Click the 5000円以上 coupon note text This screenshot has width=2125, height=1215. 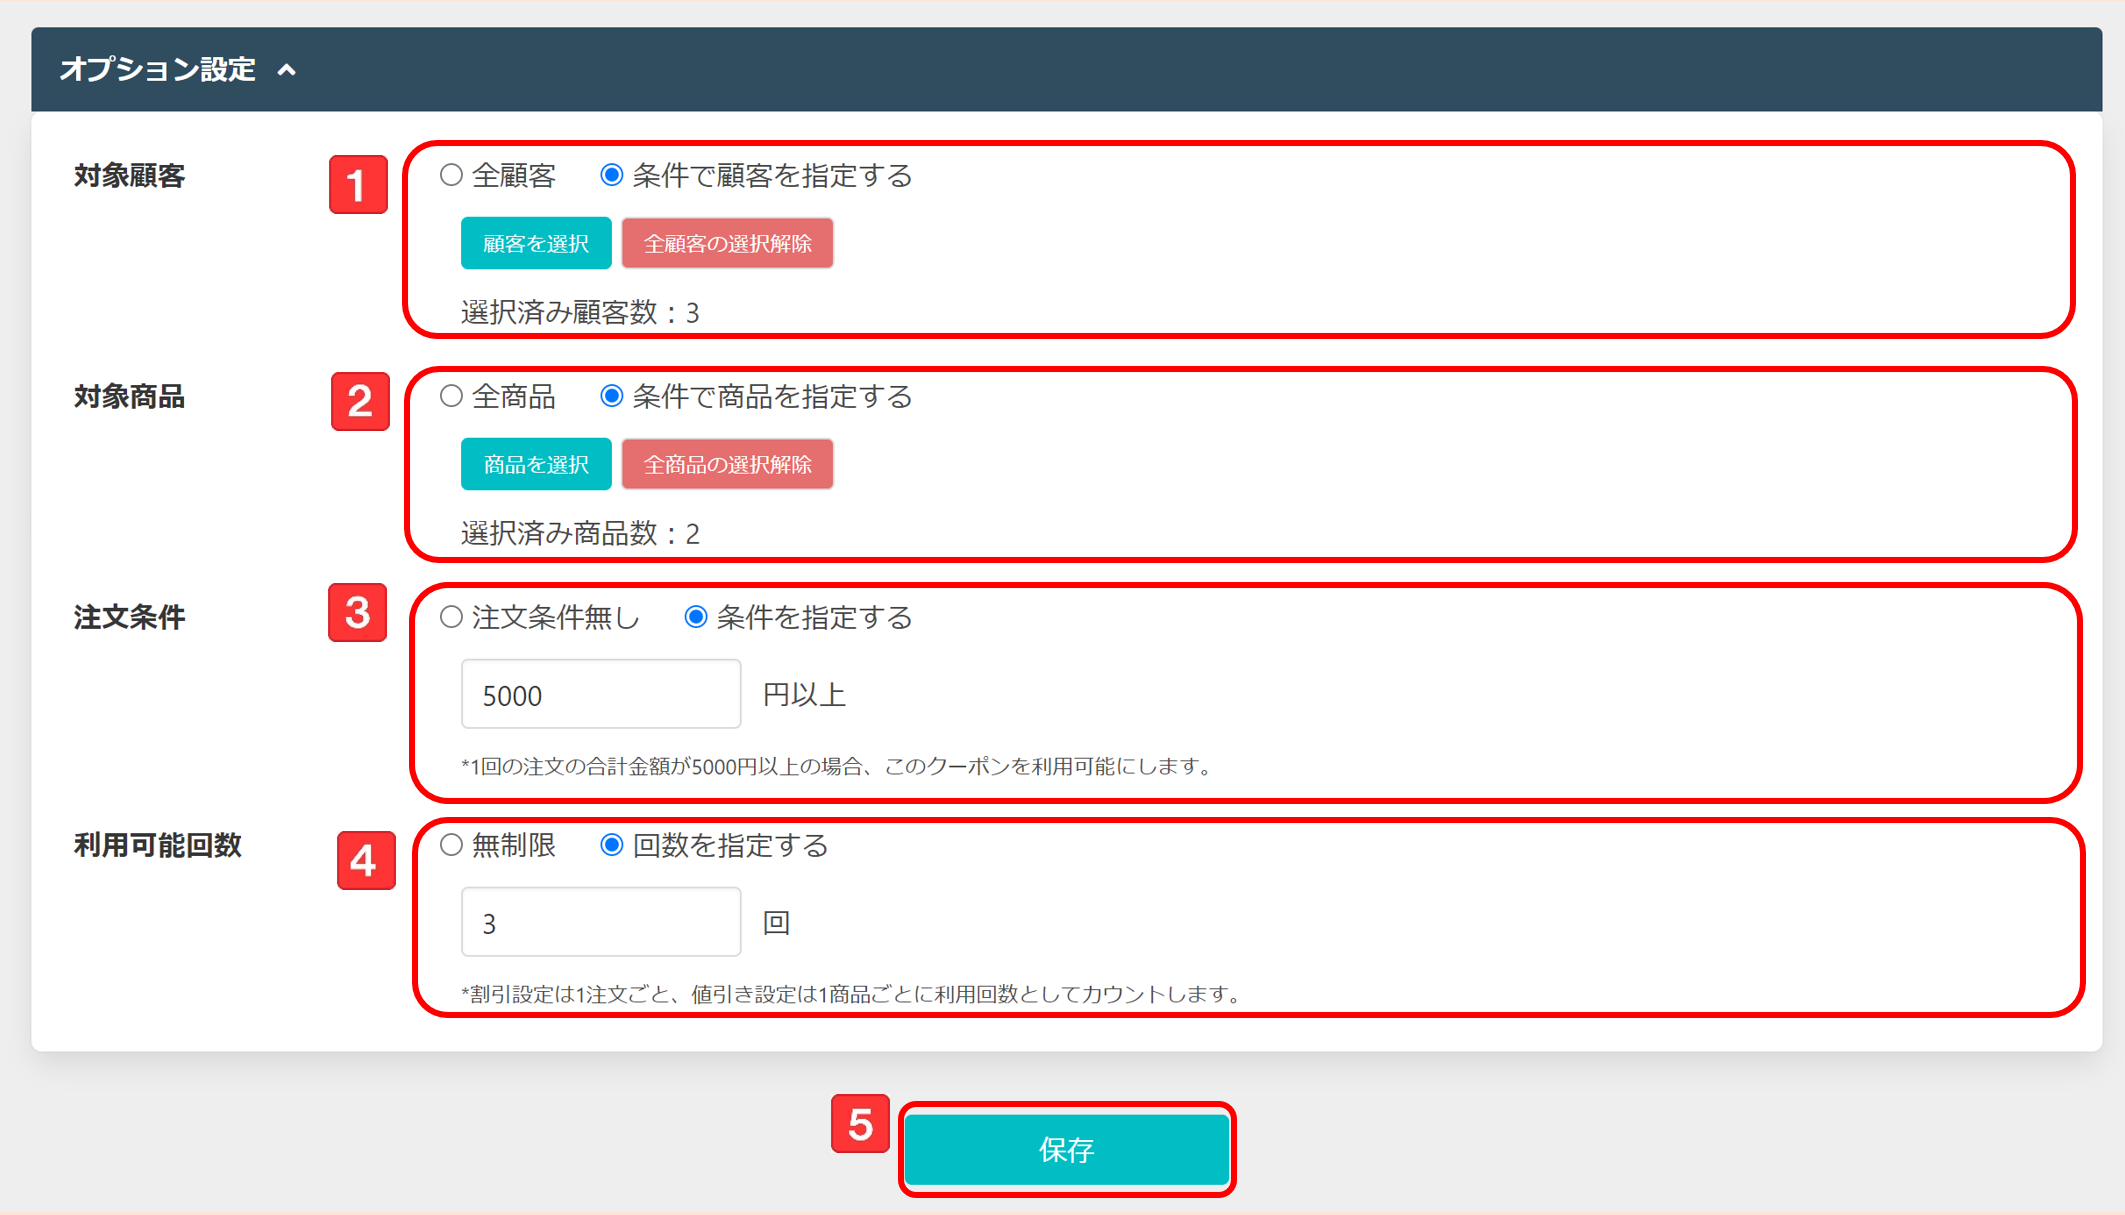click(x=838, y=767)
